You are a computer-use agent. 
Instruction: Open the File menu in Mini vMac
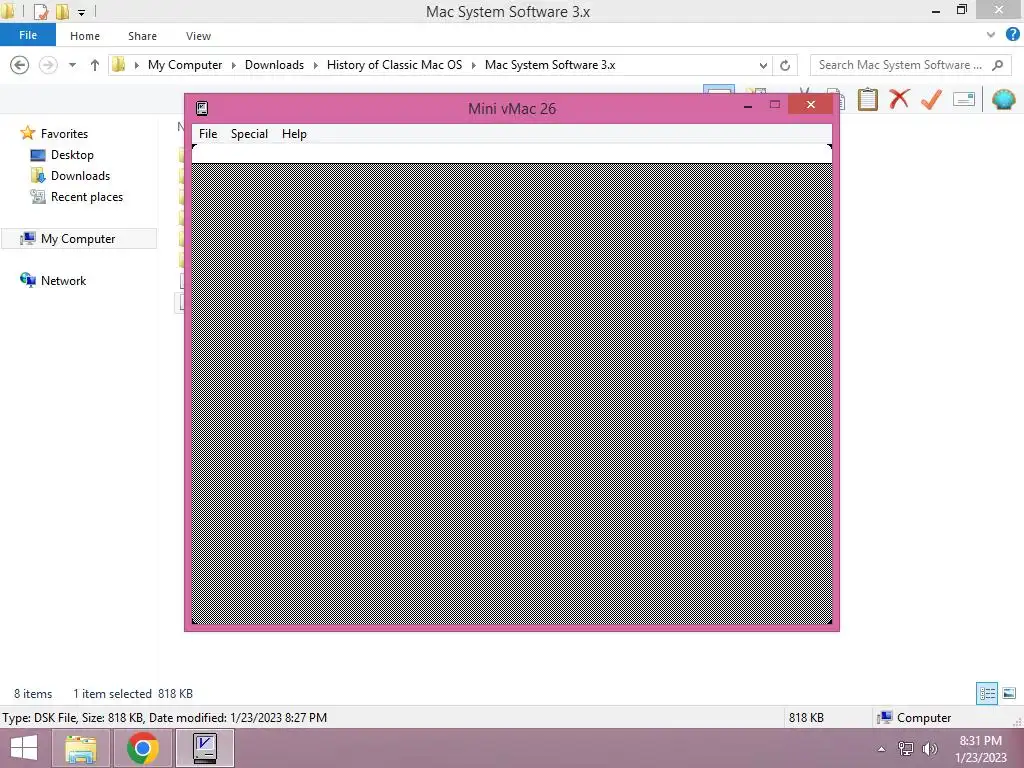[208, 134]
